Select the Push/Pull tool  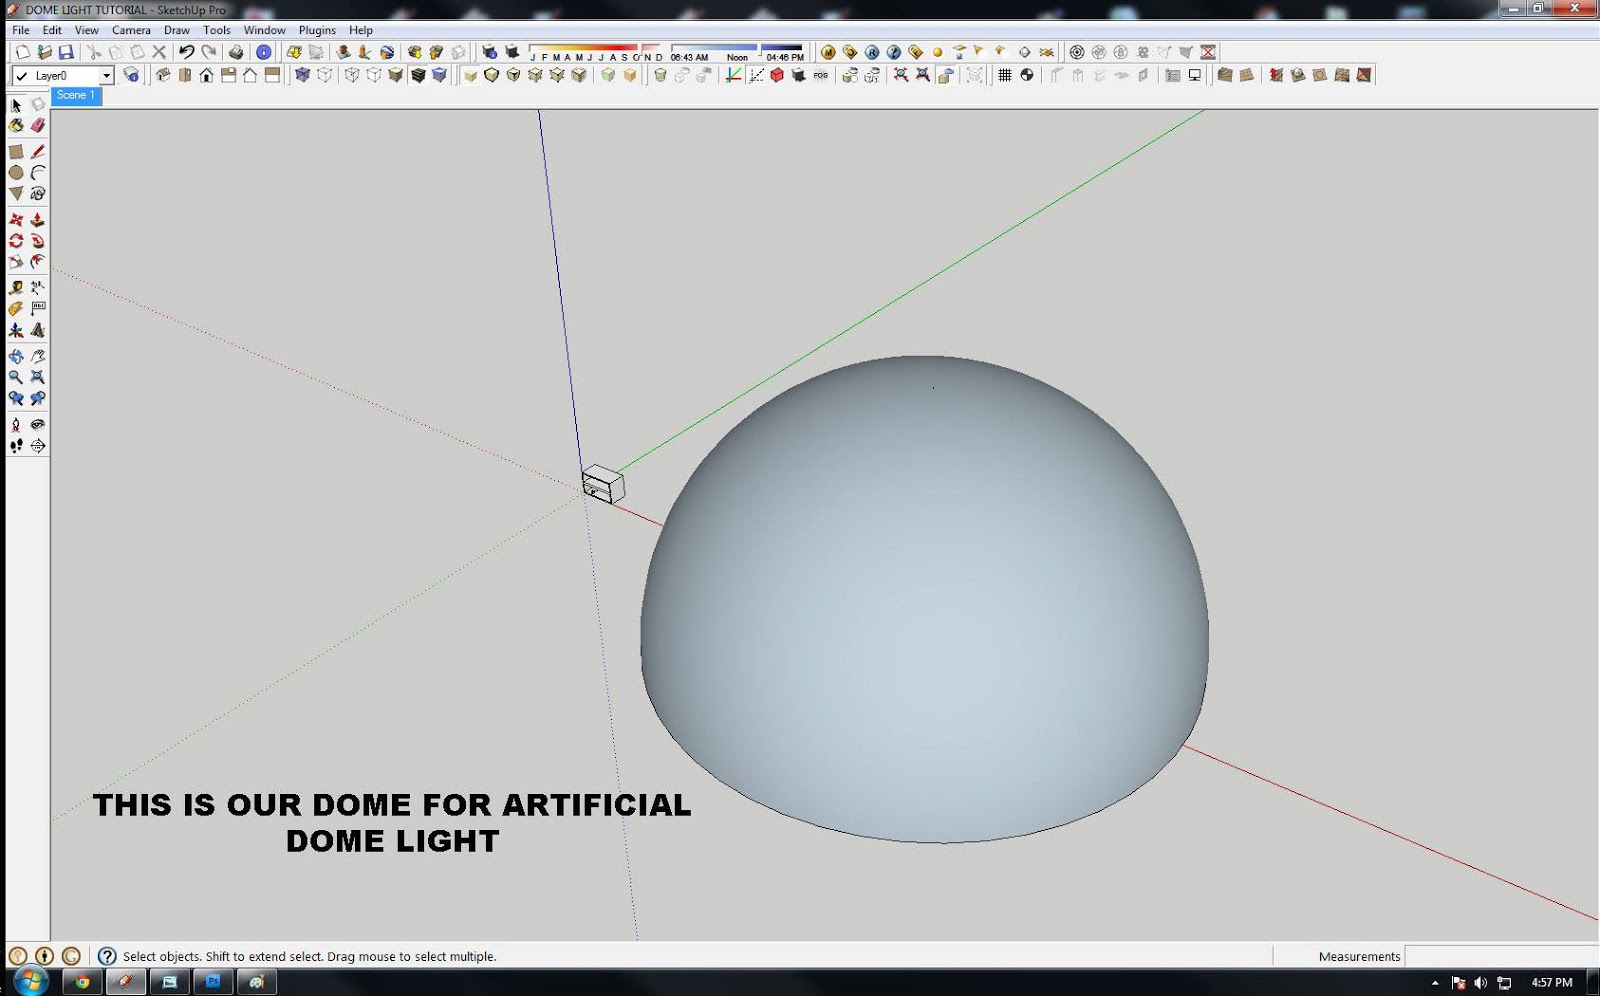[38, 219]
